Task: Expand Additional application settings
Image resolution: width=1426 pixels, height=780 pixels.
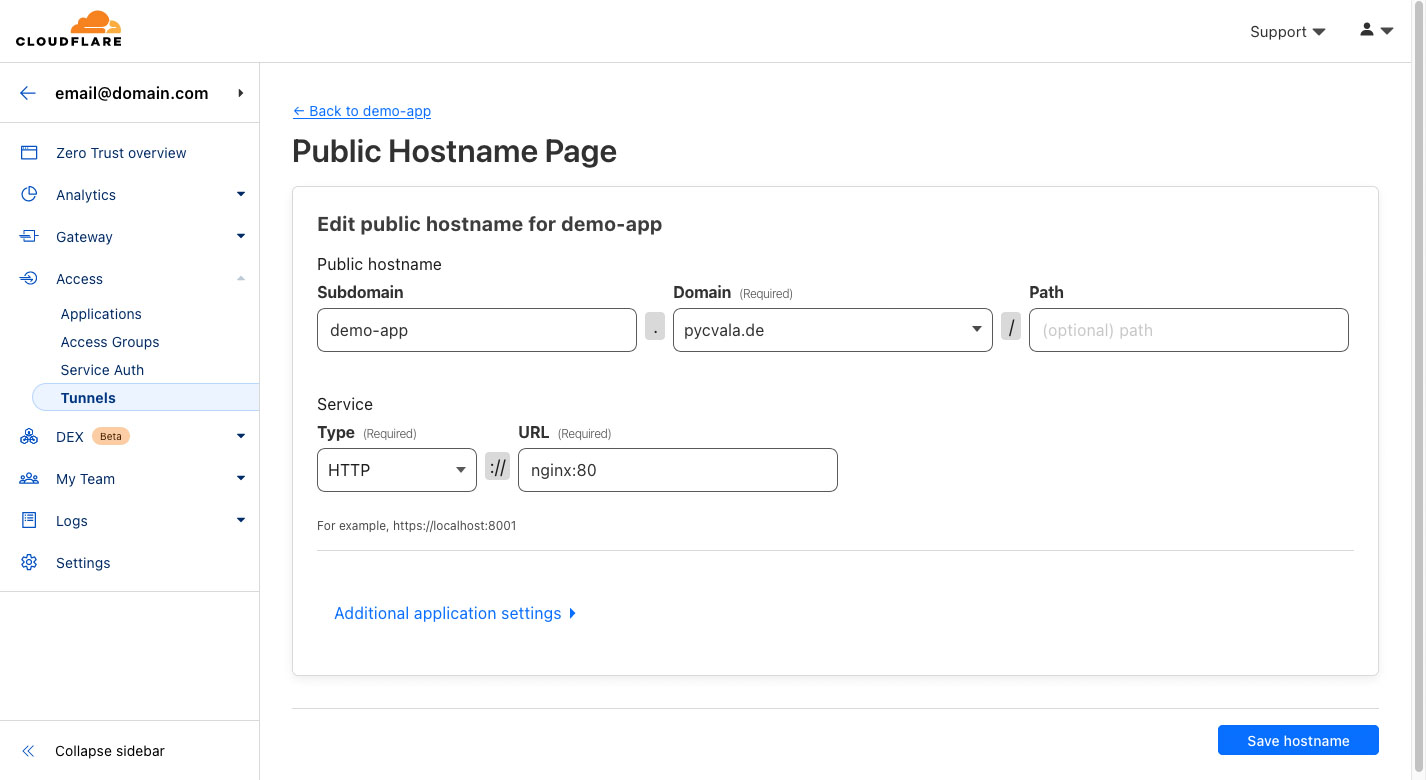Action: pos(455,613)
